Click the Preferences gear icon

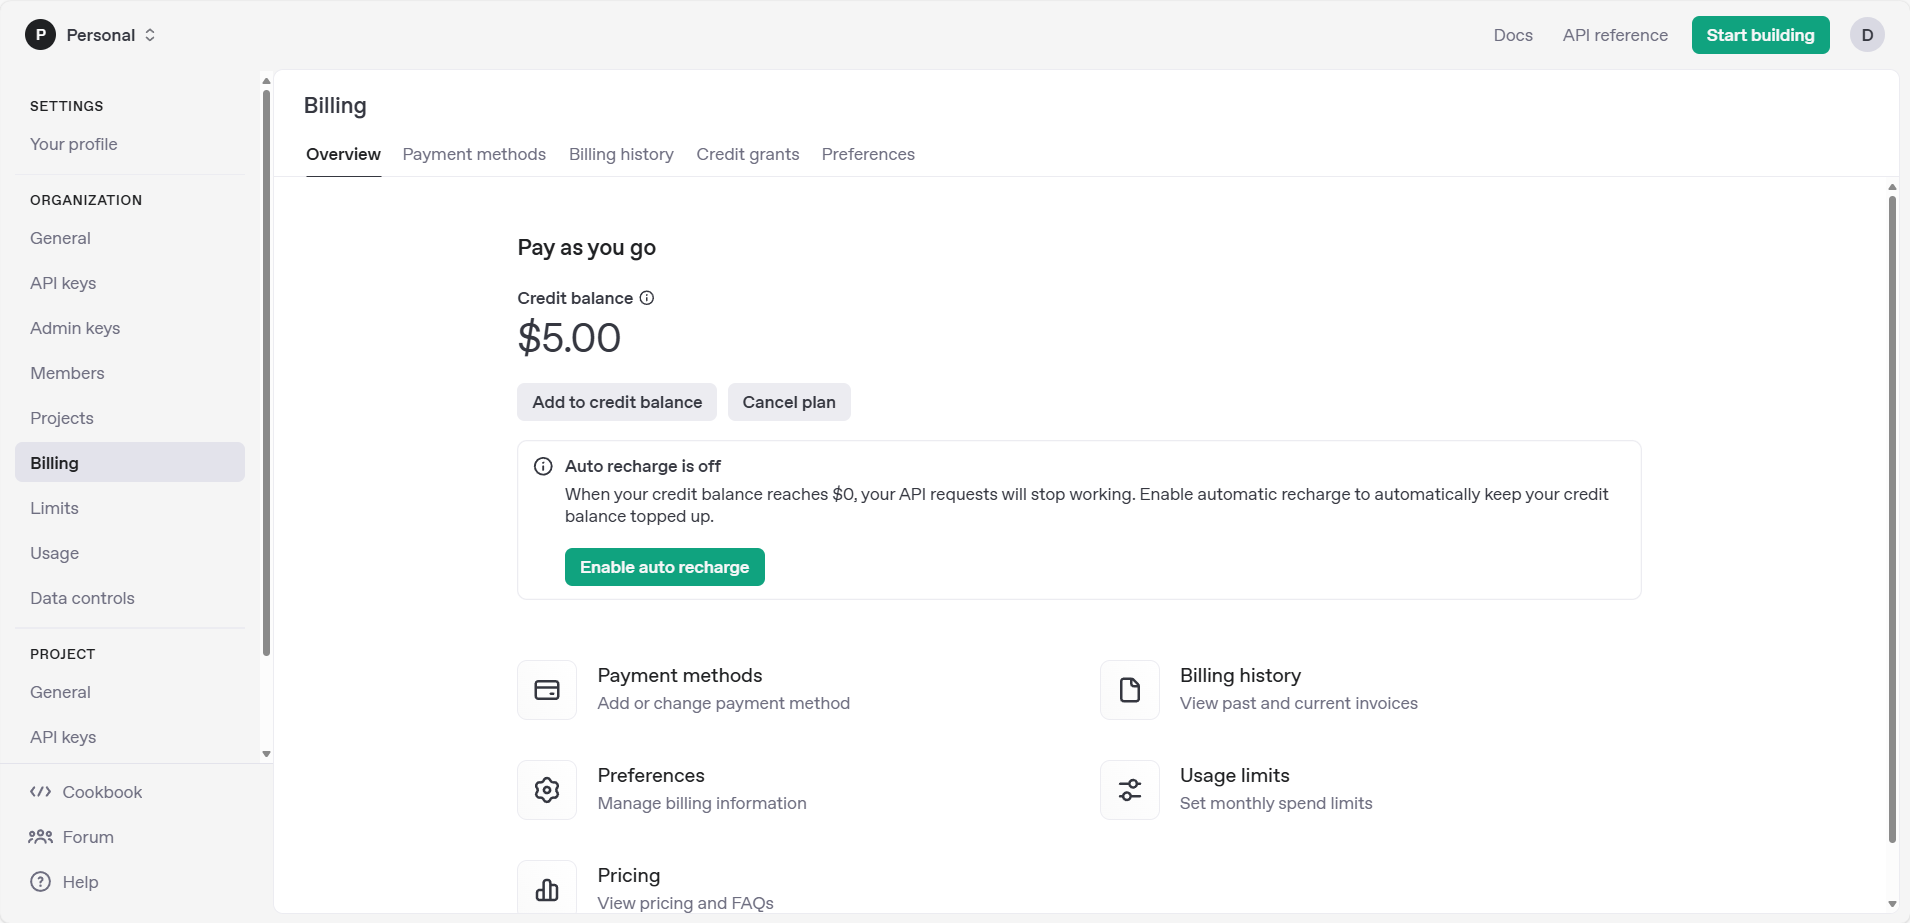(547, 790)
